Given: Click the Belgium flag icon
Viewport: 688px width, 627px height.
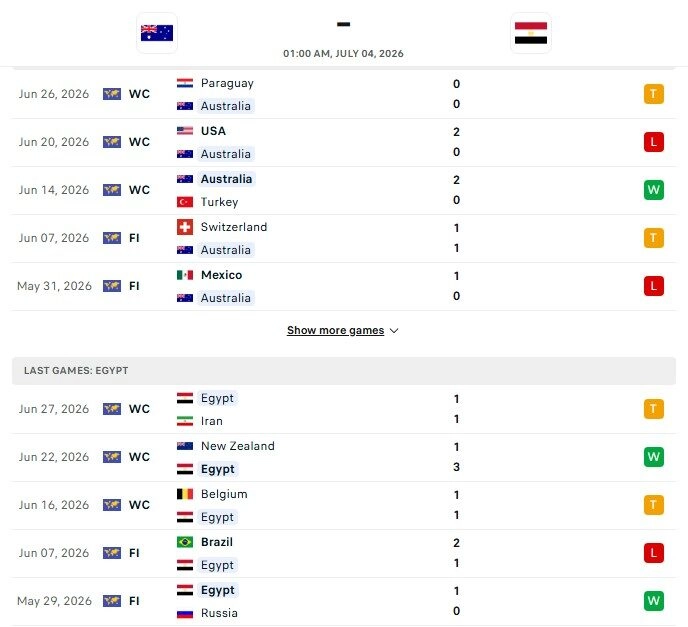Looking at the screenshot, I should pos(185,494).
